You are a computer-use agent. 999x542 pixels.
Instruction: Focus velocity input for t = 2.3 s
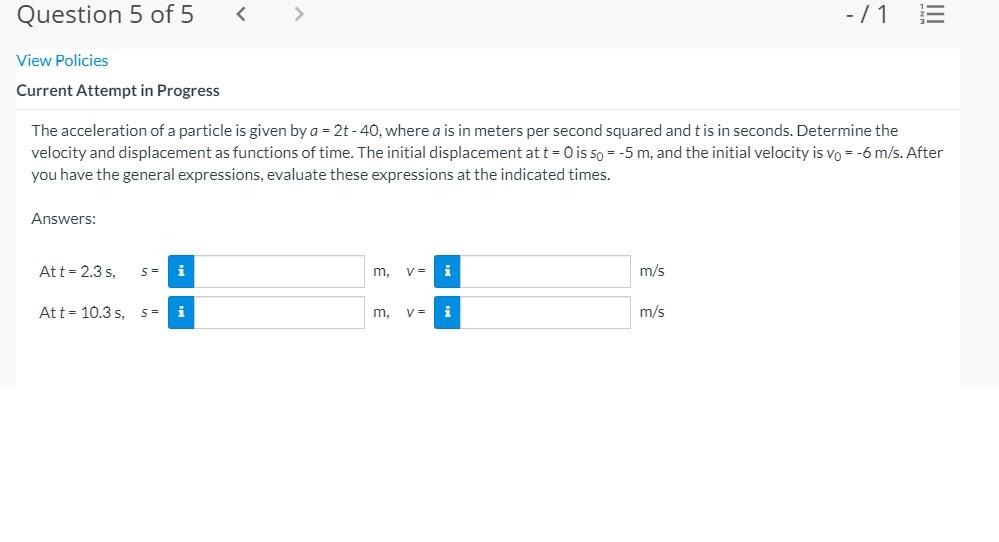point(545,271)
